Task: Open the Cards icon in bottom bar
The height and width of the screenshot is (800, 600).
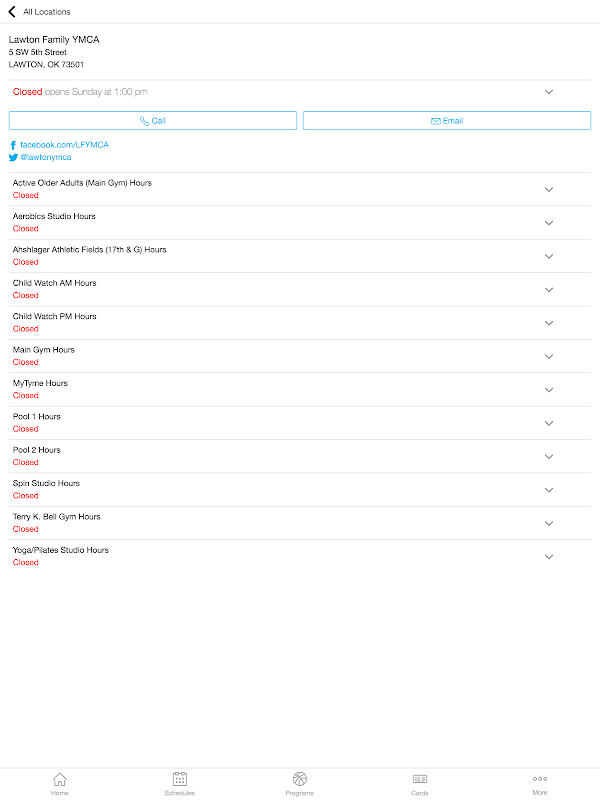Action: point(420,779)
